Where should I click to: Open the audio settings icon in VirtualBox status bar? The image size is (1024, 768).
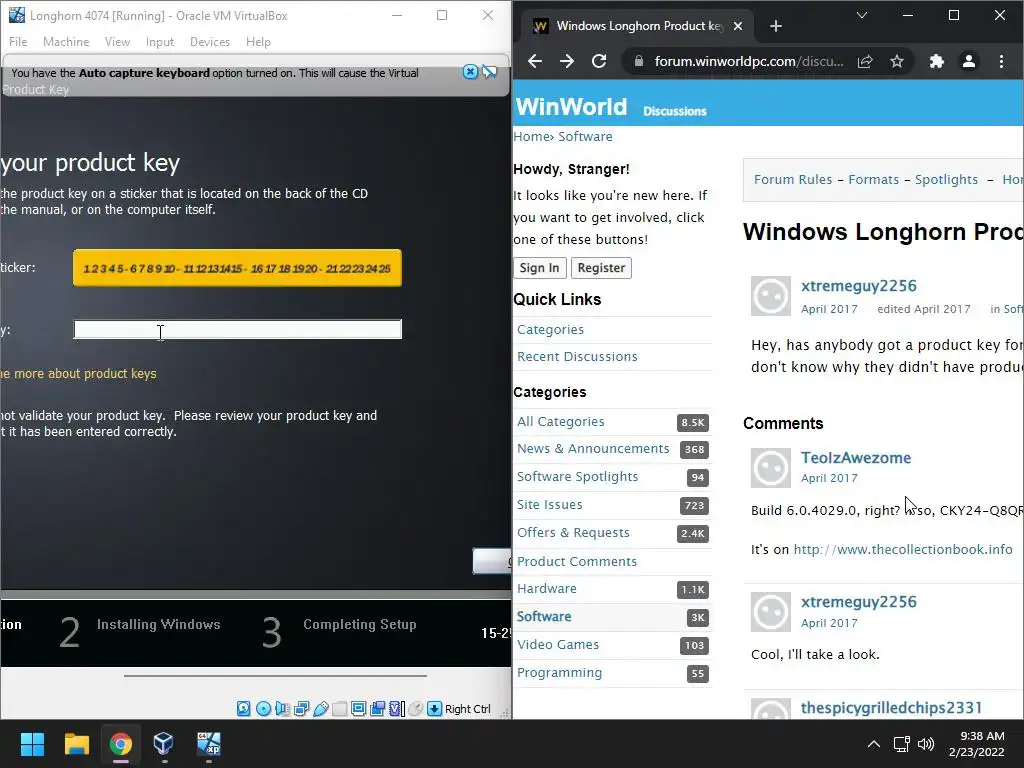(282, 709)
